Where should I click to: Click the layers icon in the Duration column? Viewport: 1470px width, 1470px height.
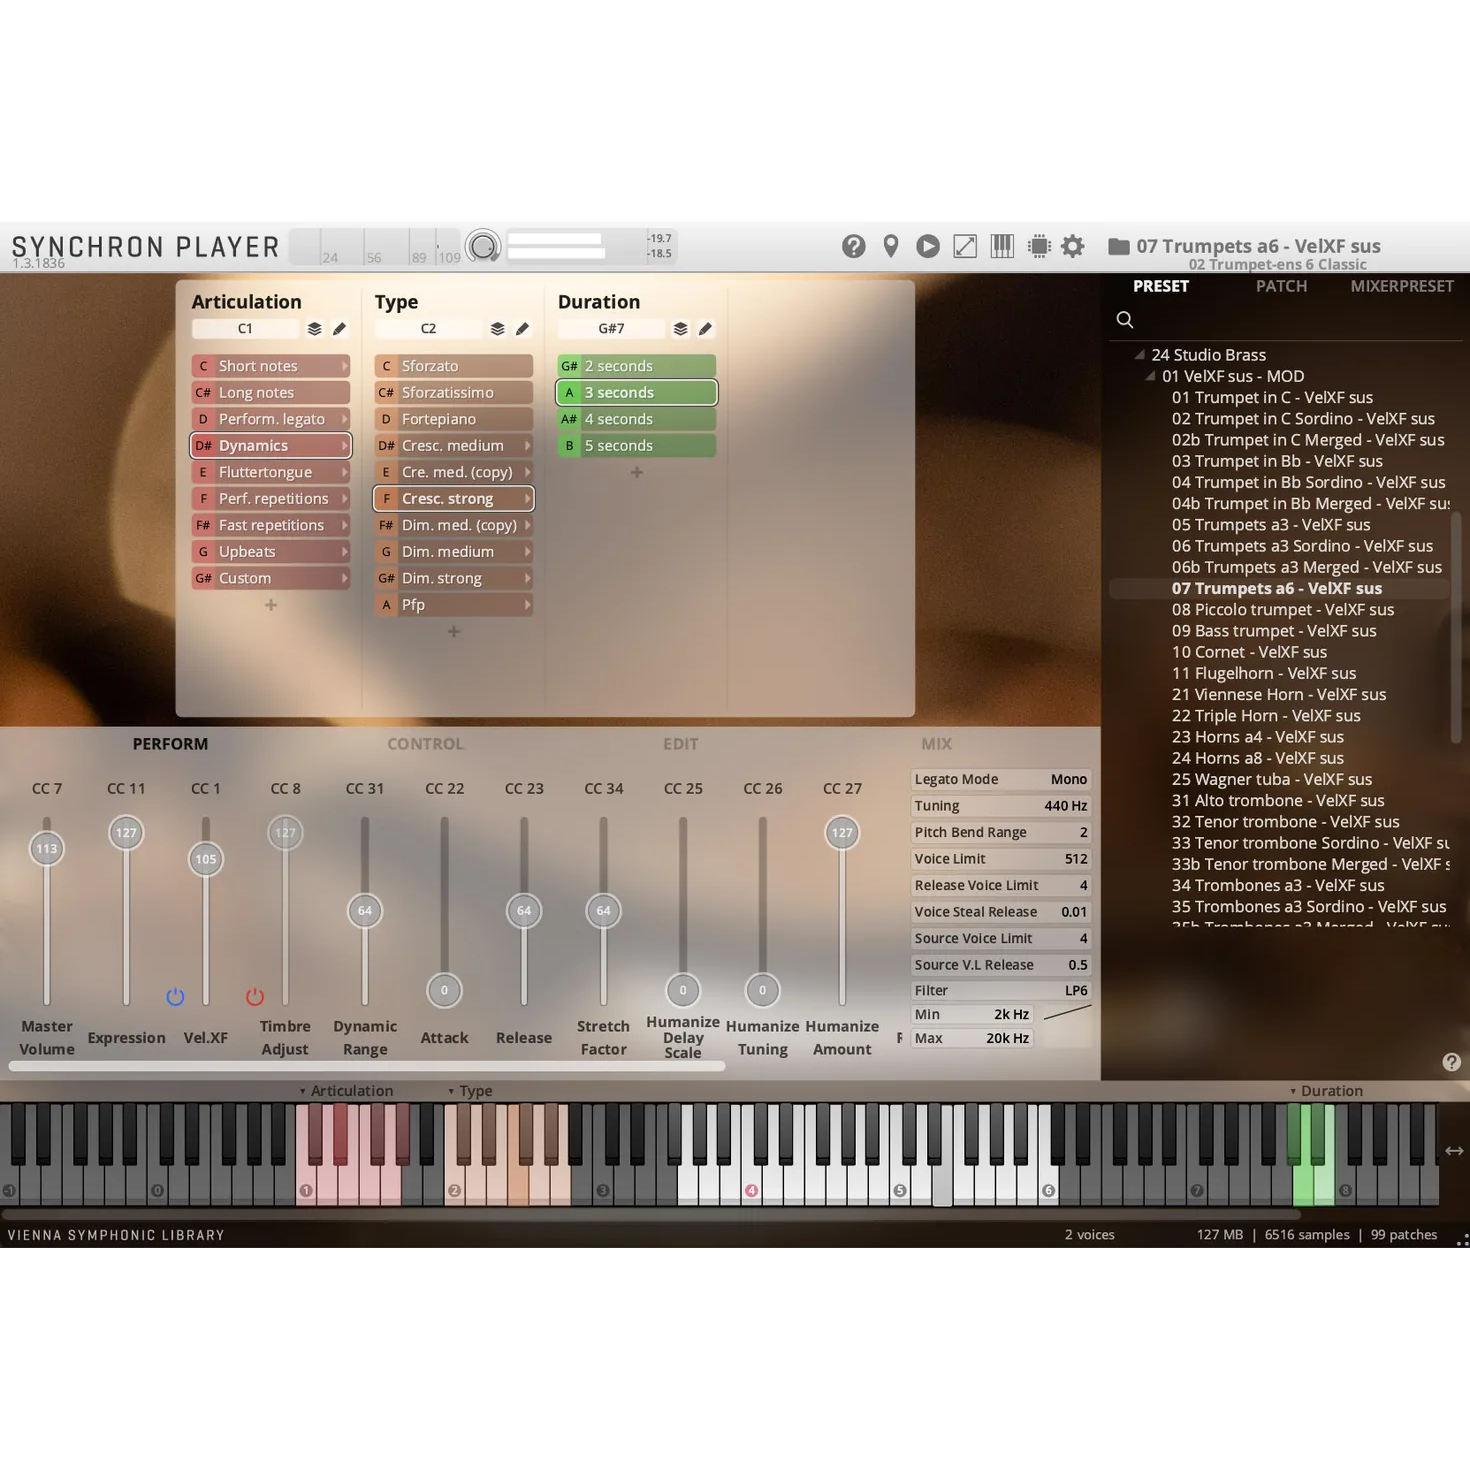coord(680,329)
